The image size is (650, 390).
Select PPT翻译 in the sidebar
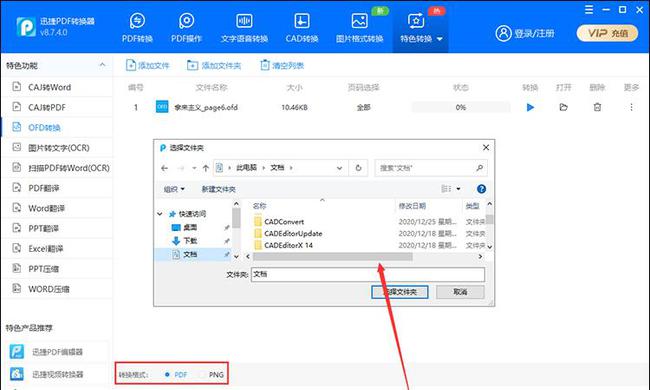click(57, 228)
